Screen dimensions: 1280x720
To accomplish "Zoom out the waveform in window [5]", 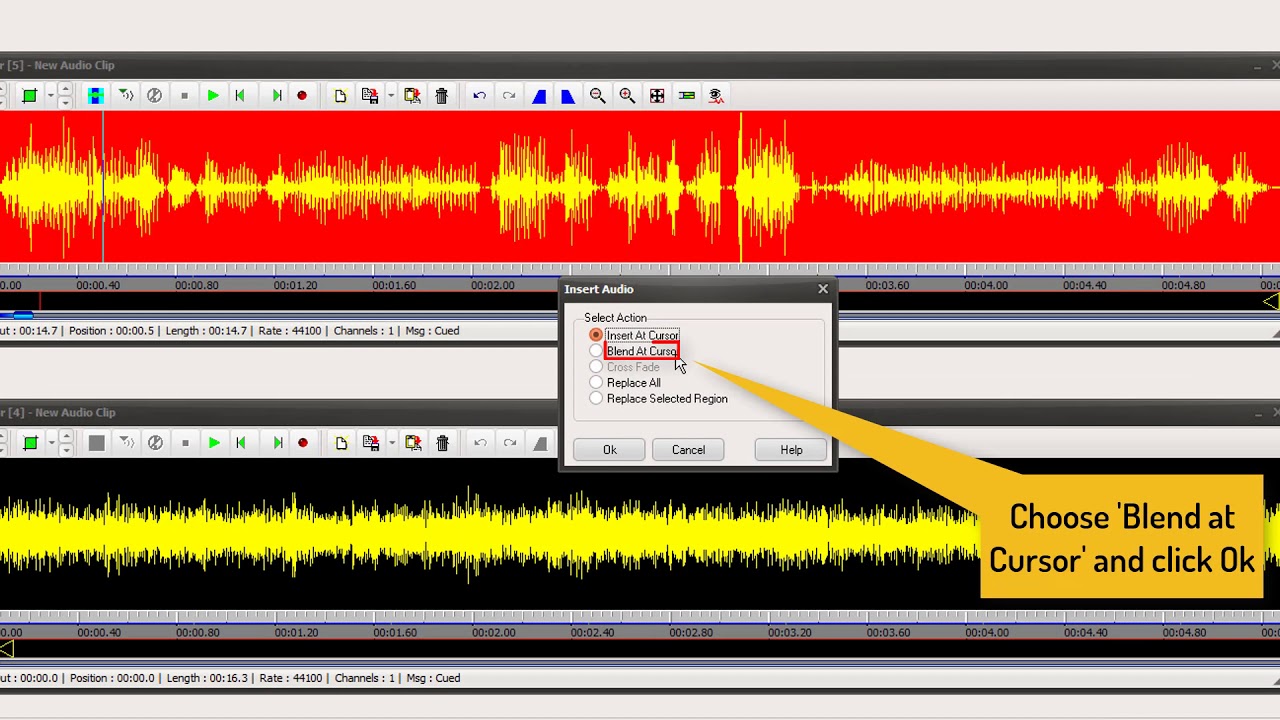I will coord(597,96).
